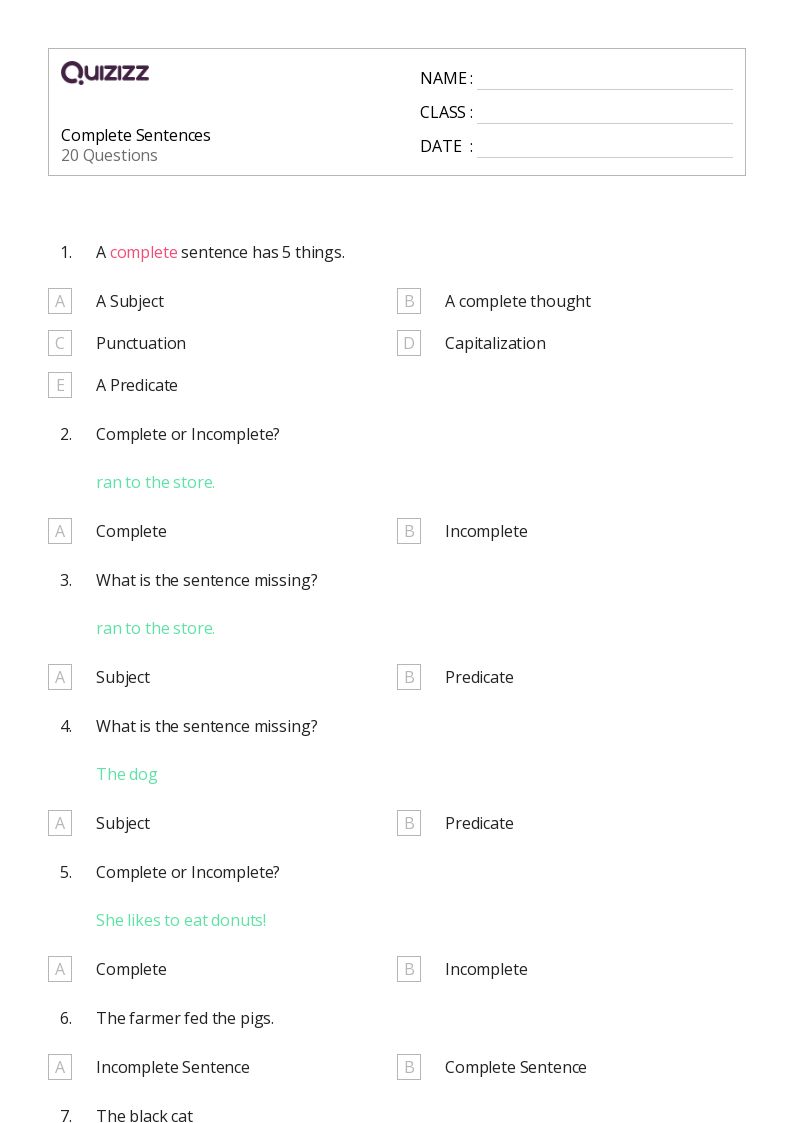
Task: Choose 'Subject' box A in question 3
Action: [60, 677]
